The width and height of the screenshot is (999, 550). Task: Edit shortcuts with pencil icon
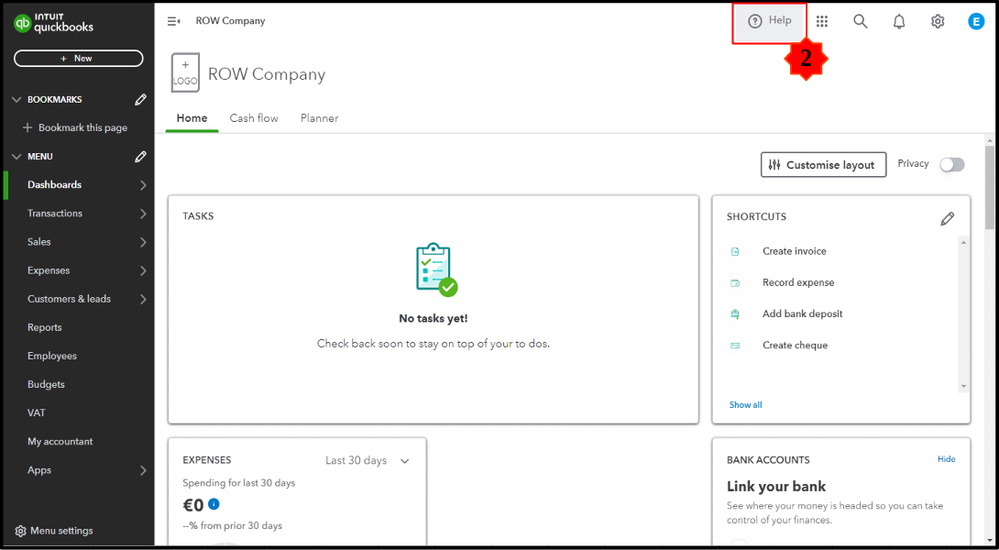click(x=947, y=218)
